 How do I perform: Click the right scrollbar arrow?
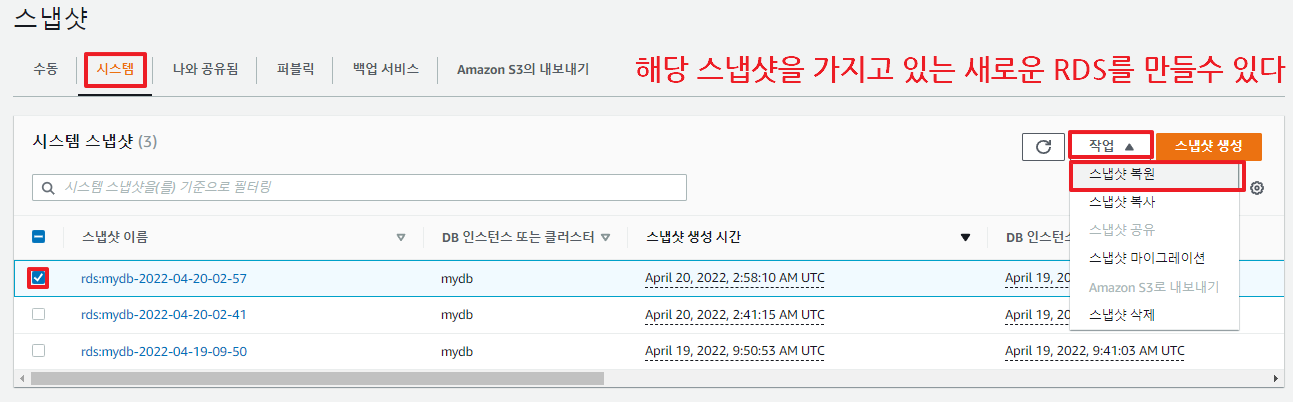1275,379
